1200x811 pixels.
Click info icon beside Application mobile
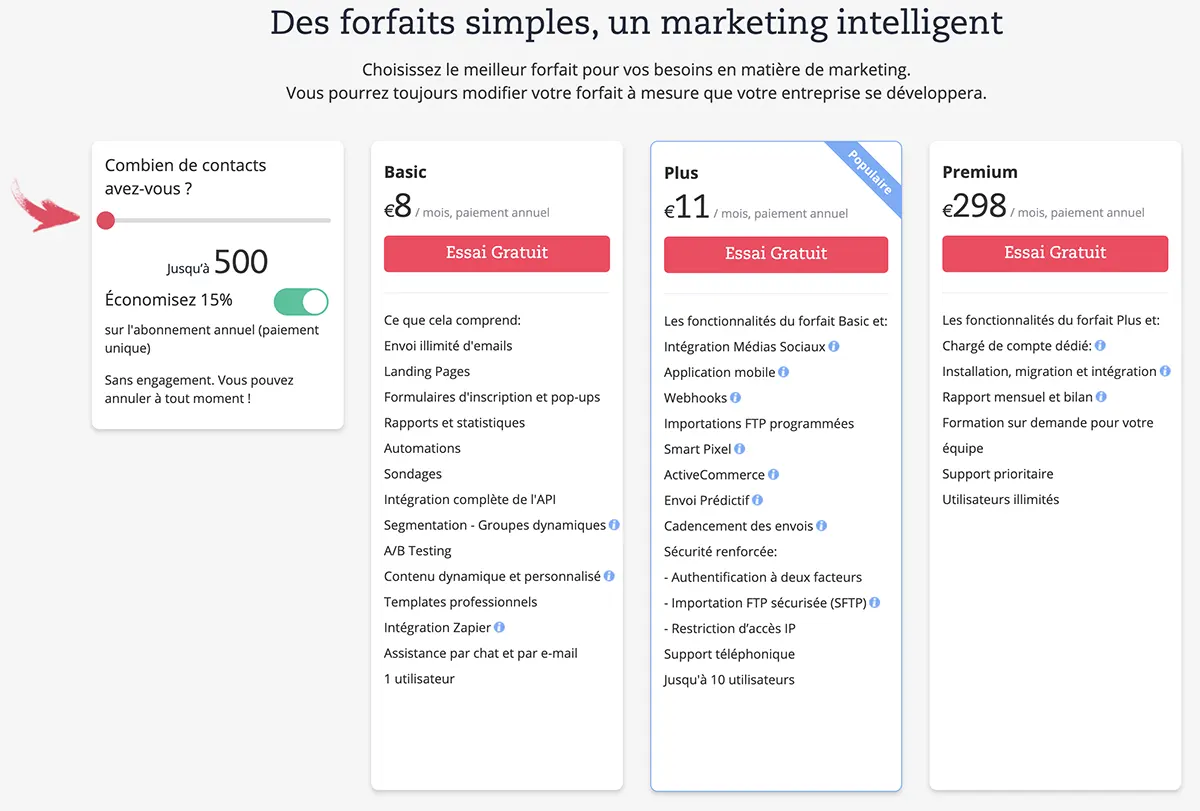pyautogui.click(x=784, y=372)
